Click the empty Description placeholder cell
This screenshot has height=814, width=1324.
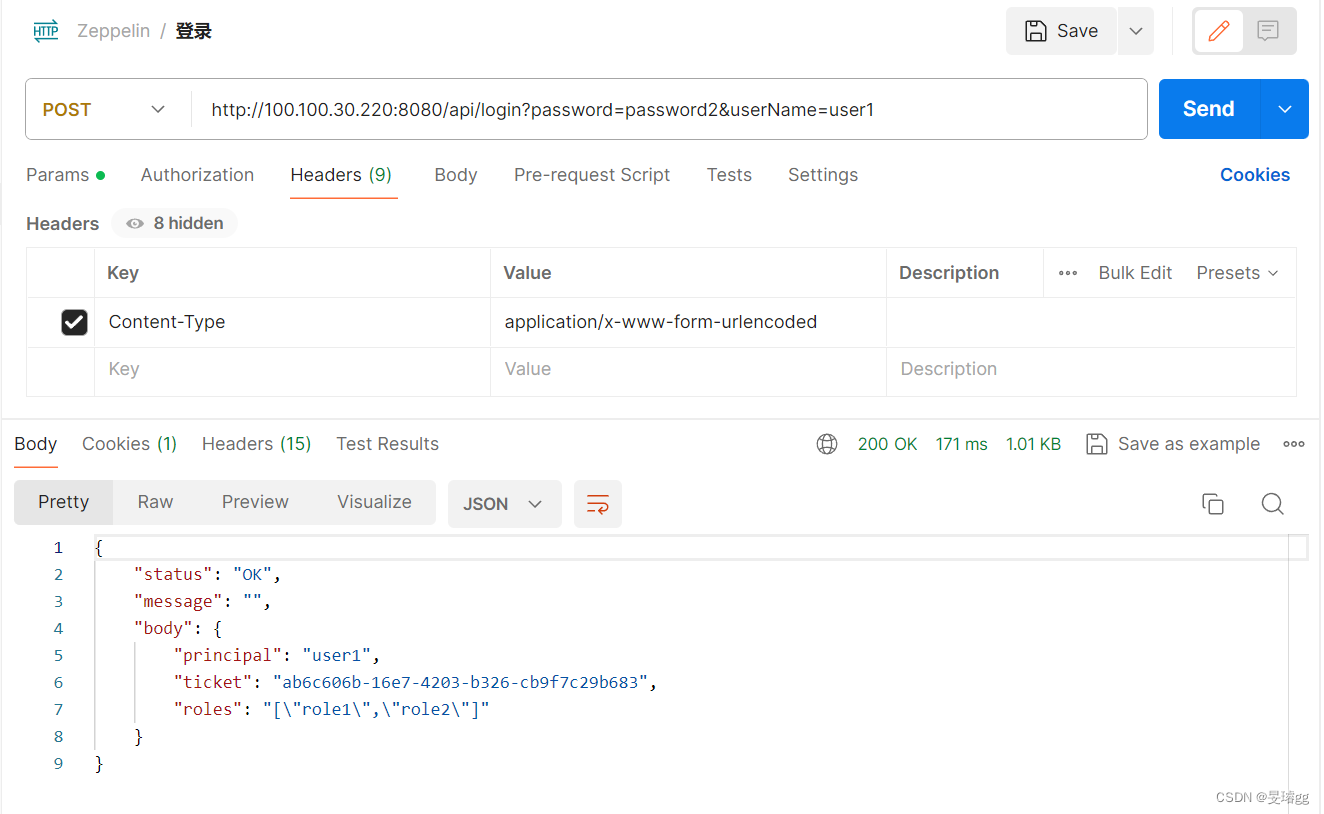coord(1091,370)
